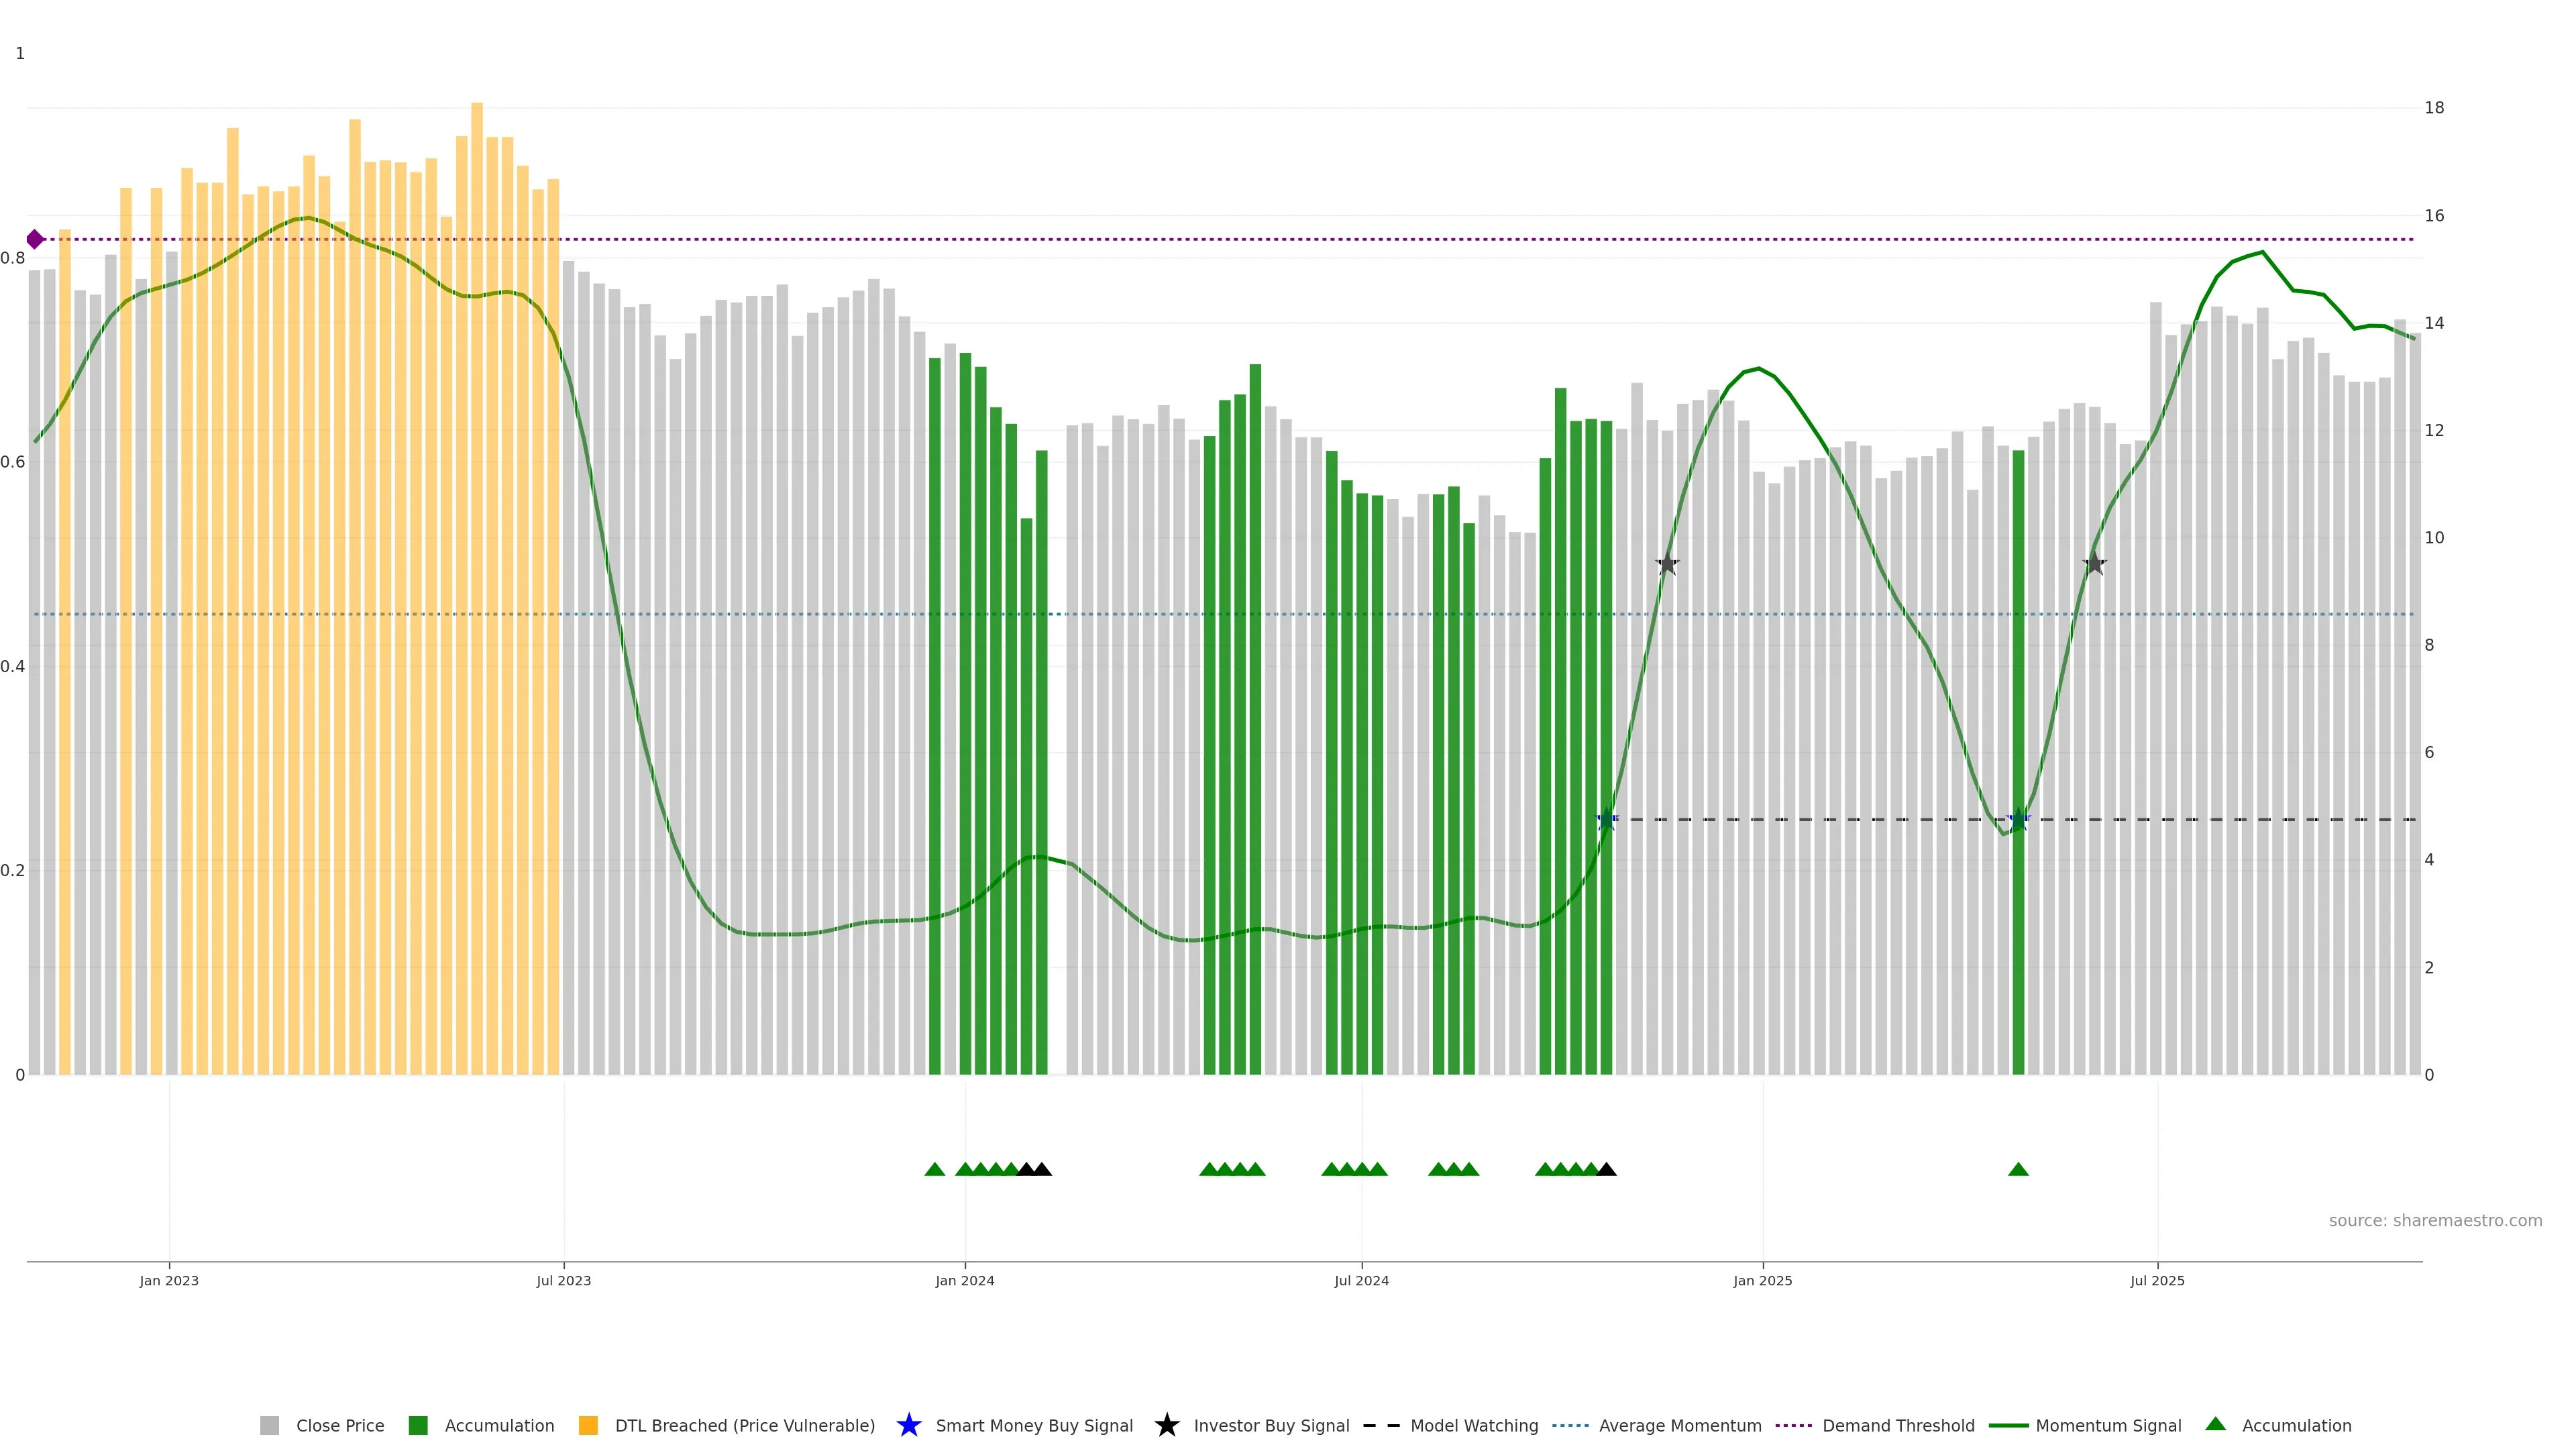Screen dimensions: 2576x1449
Task: Click the investor buy star near June 2025
Action: click(2094, 564)
